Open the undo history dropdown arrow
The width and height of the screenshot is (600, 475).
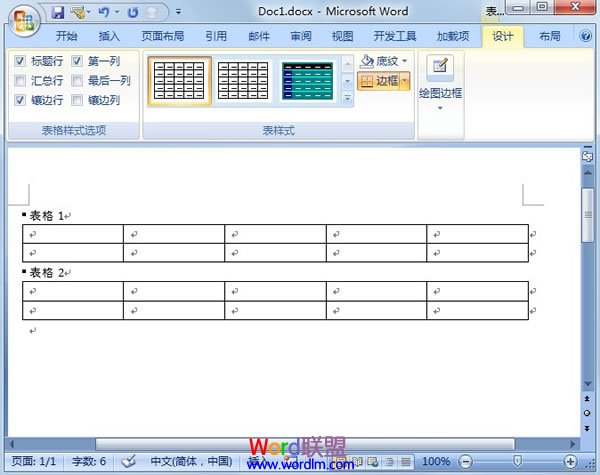(117, 13)
